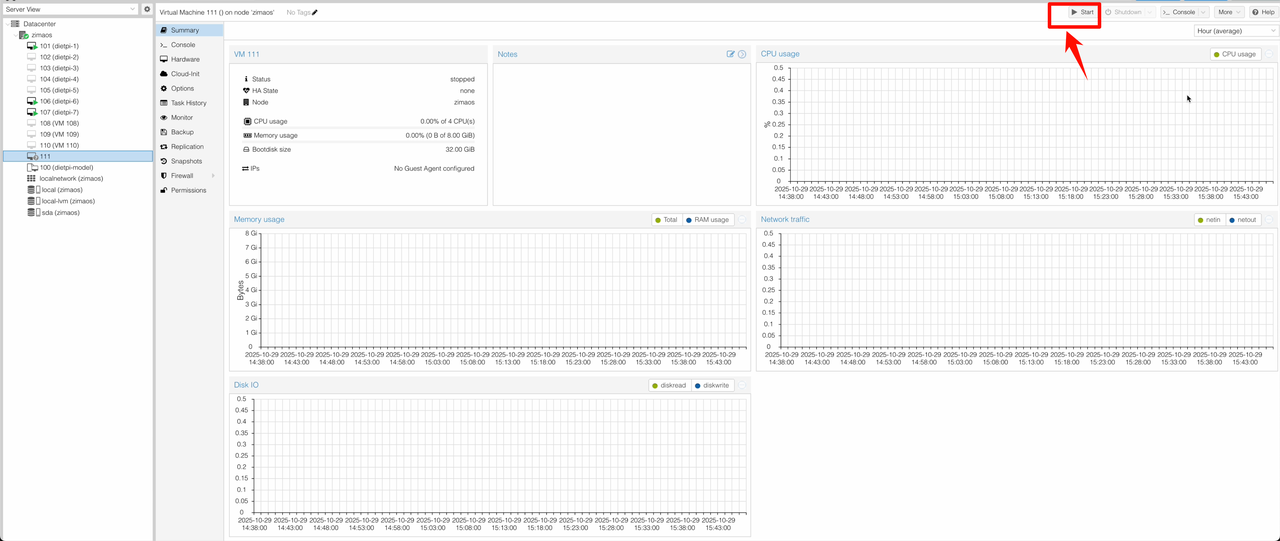Open the Hour (average) timeframe dropdown
Viewport: 1280px width, 541px height.
tap(1236, 31)
